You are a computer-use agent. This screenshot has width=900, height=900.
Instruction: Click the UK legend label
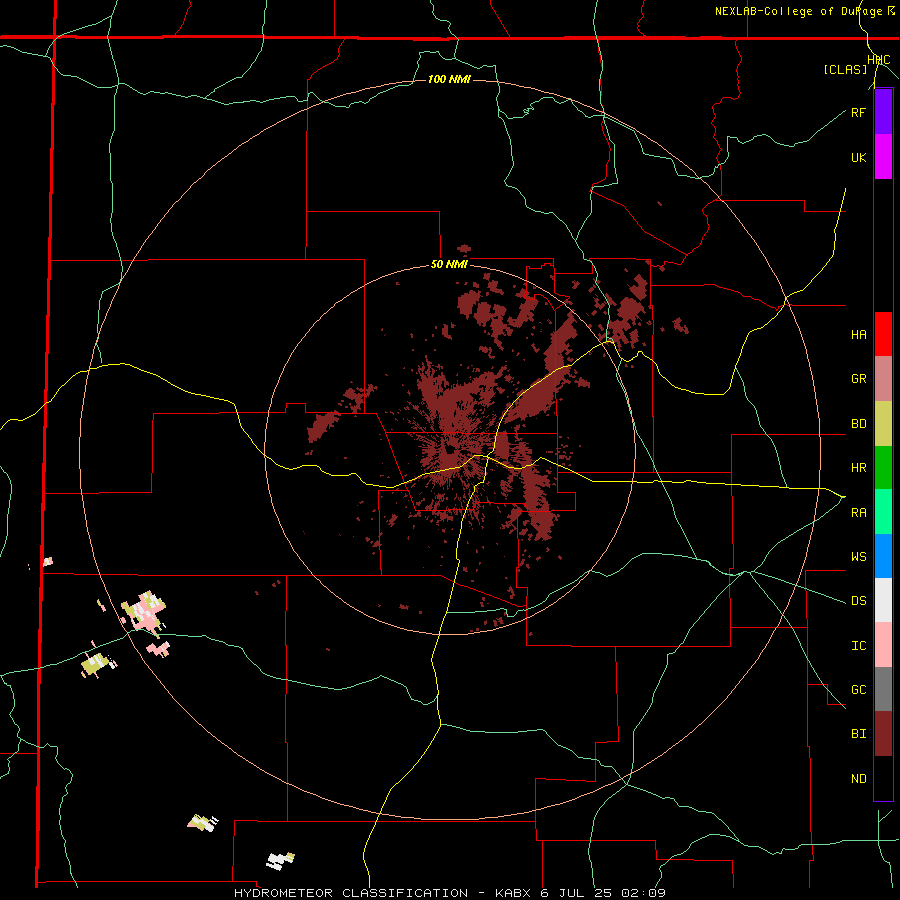point(859,157)
